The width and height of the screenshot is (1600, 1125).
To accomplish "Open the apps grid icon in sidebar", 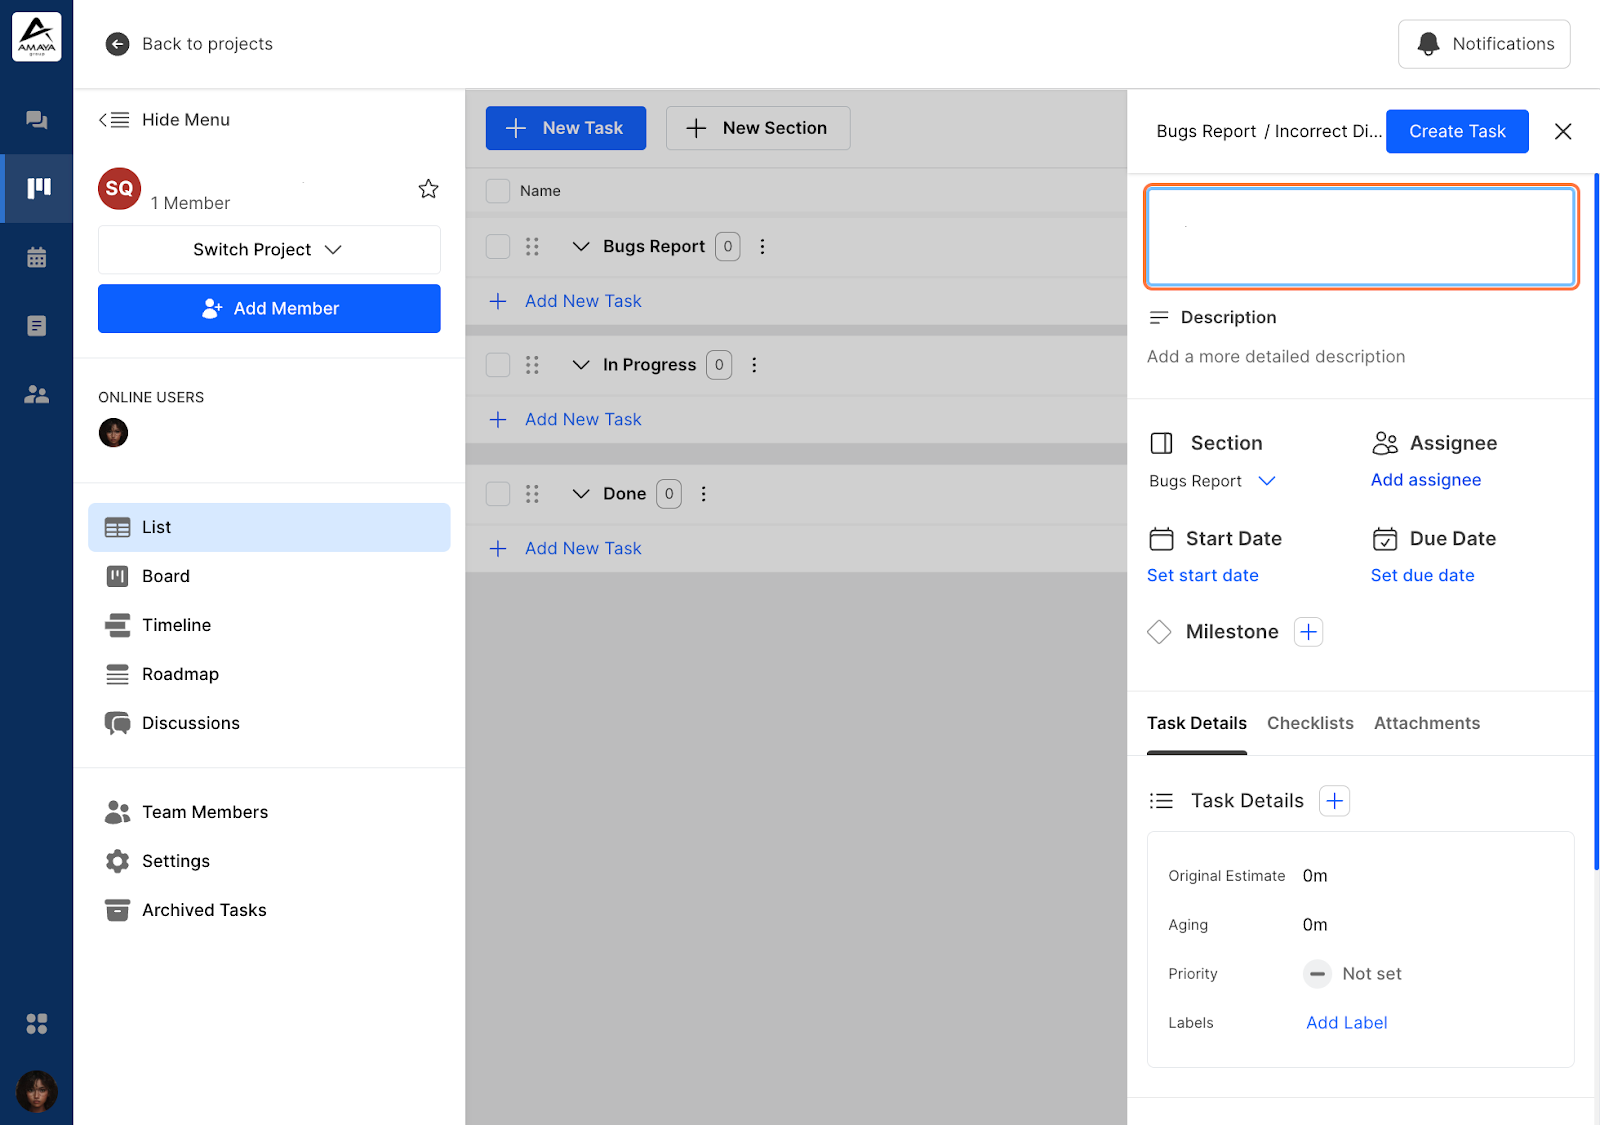I will [x=37, y=1024].
